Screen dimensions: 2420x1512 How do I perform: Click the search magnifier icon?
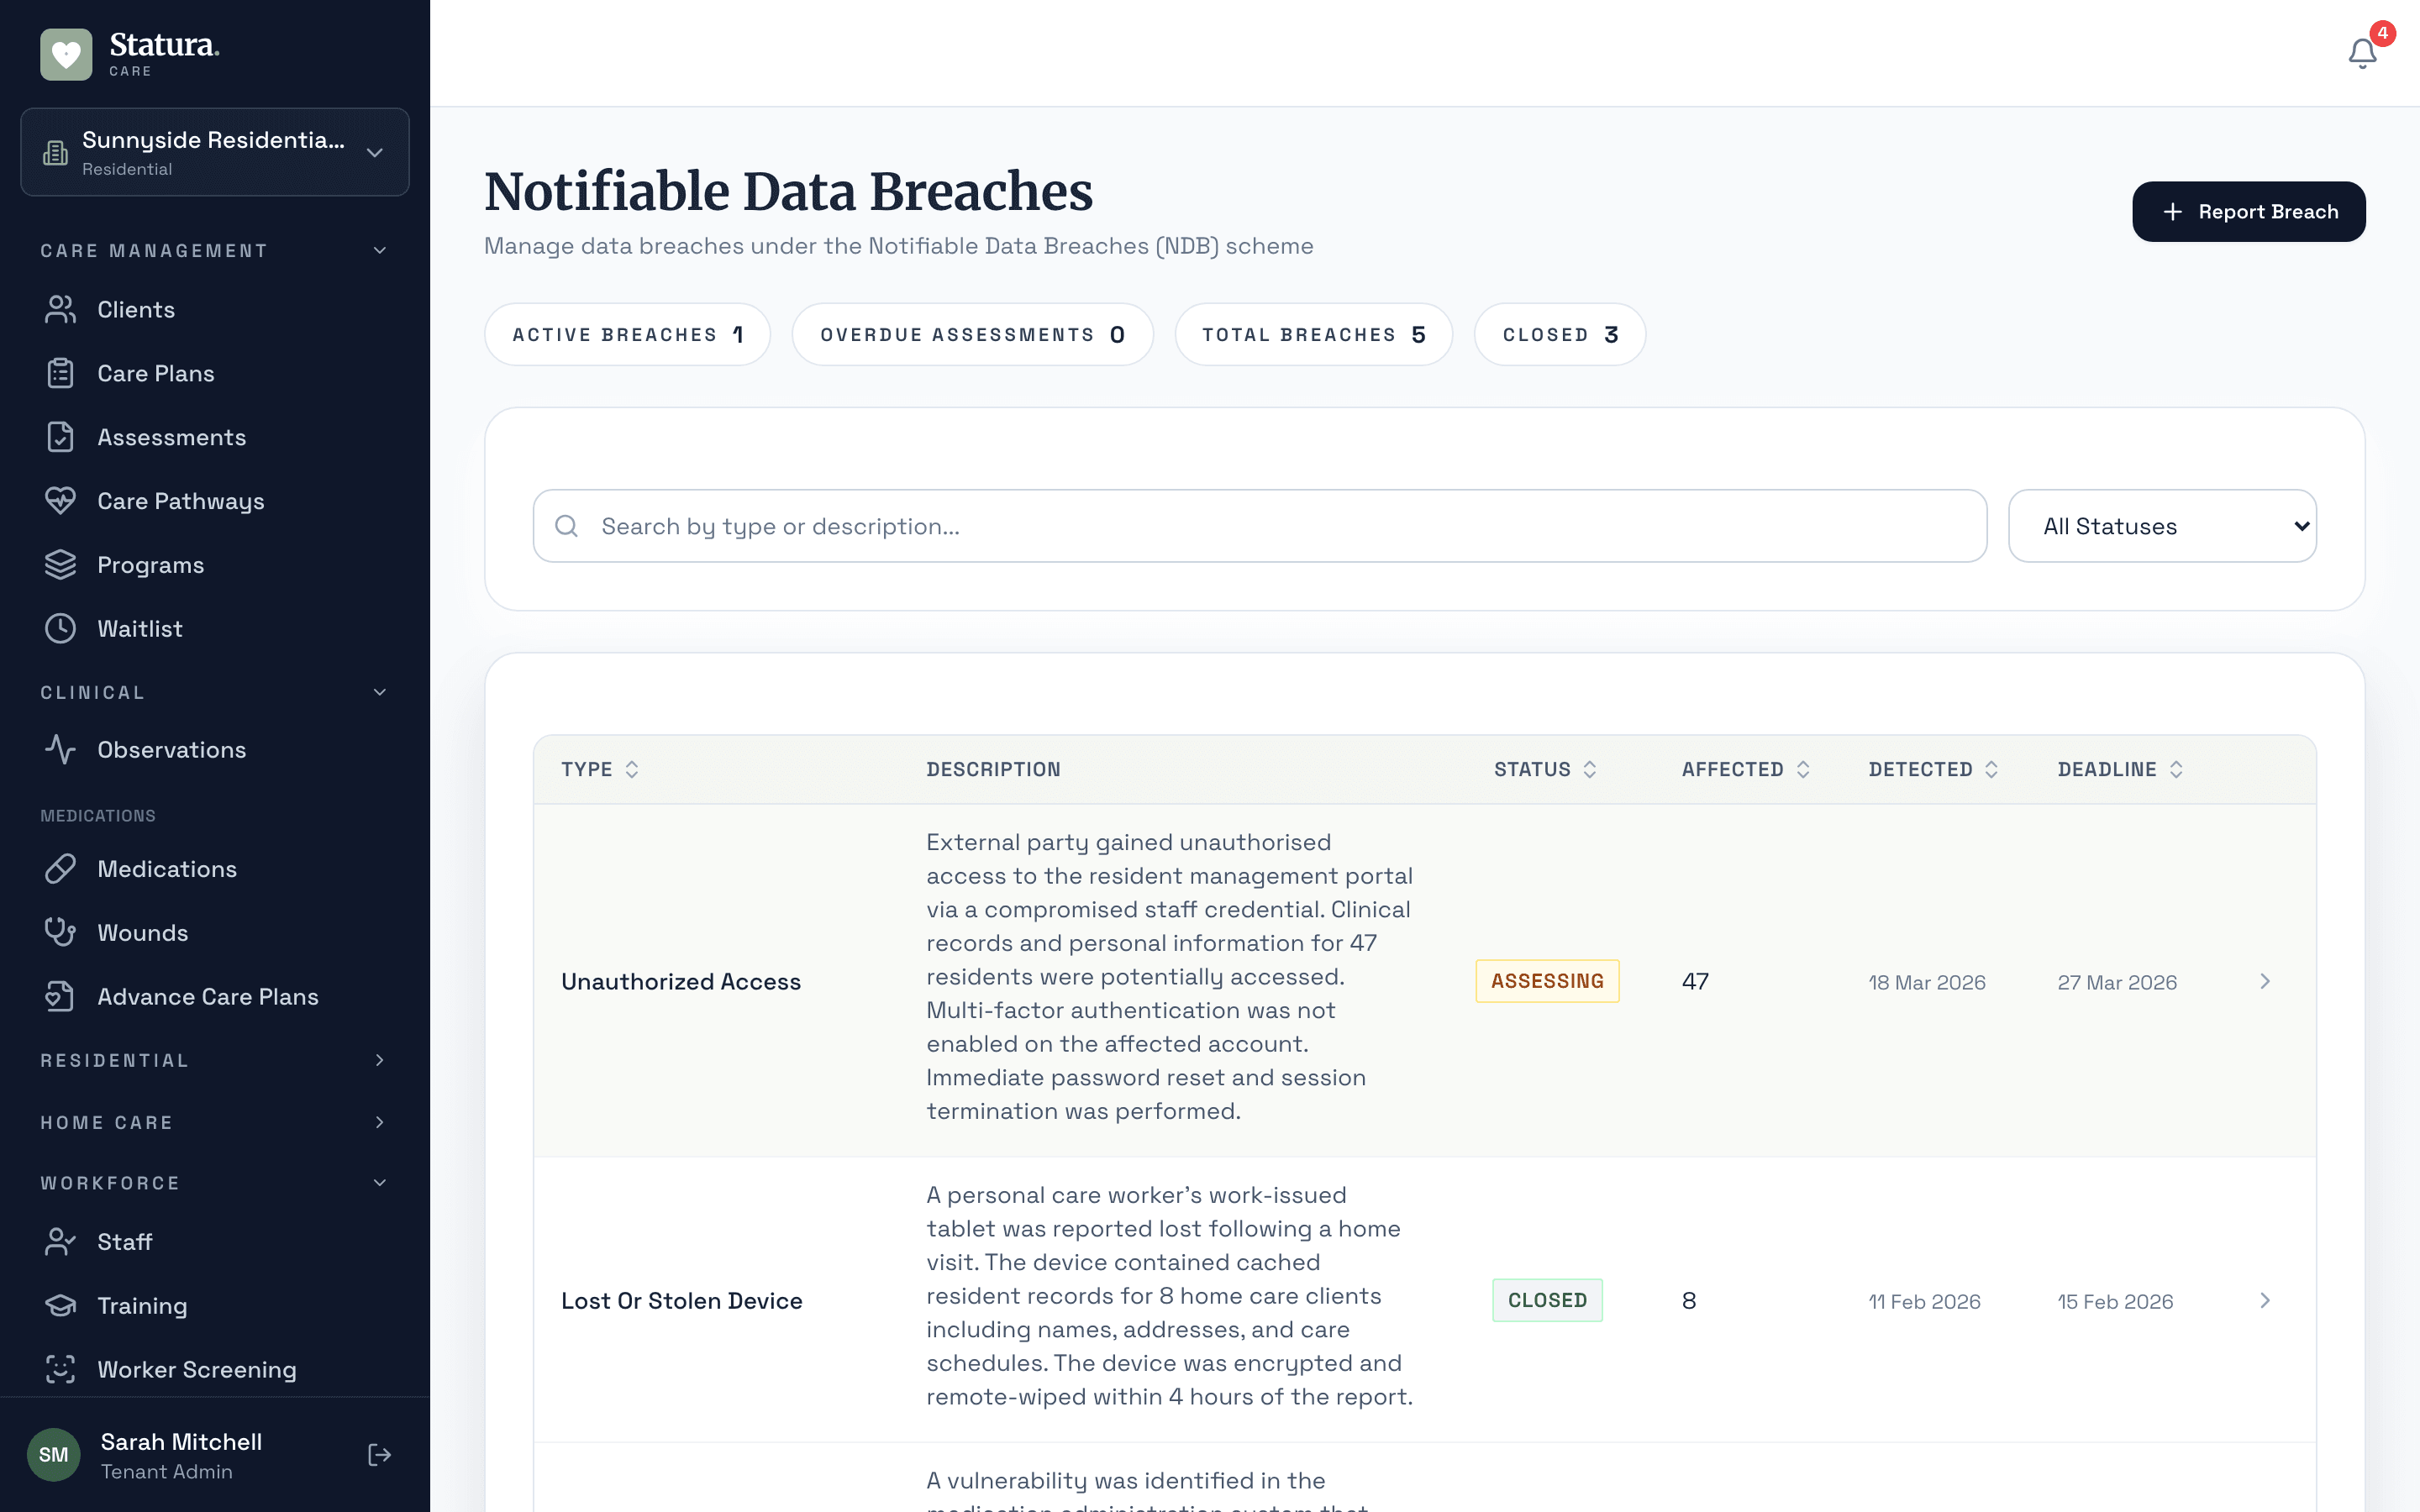[567, 526]
